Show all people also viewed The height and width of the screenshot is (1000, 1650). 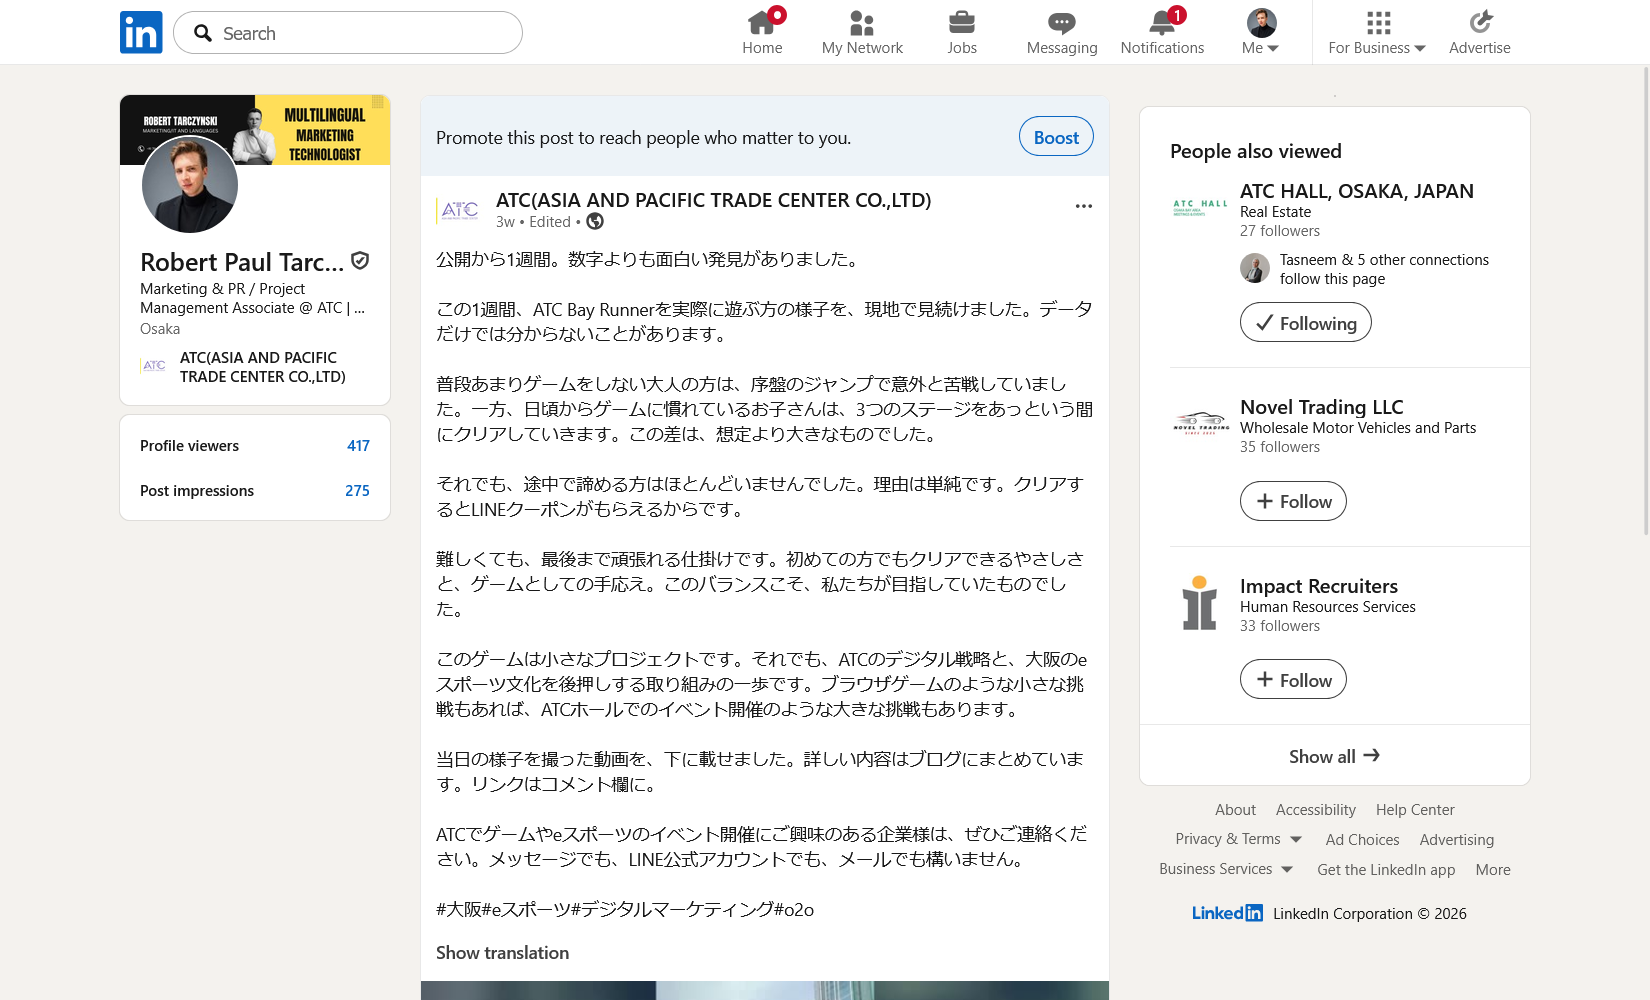pos(1335,756)
